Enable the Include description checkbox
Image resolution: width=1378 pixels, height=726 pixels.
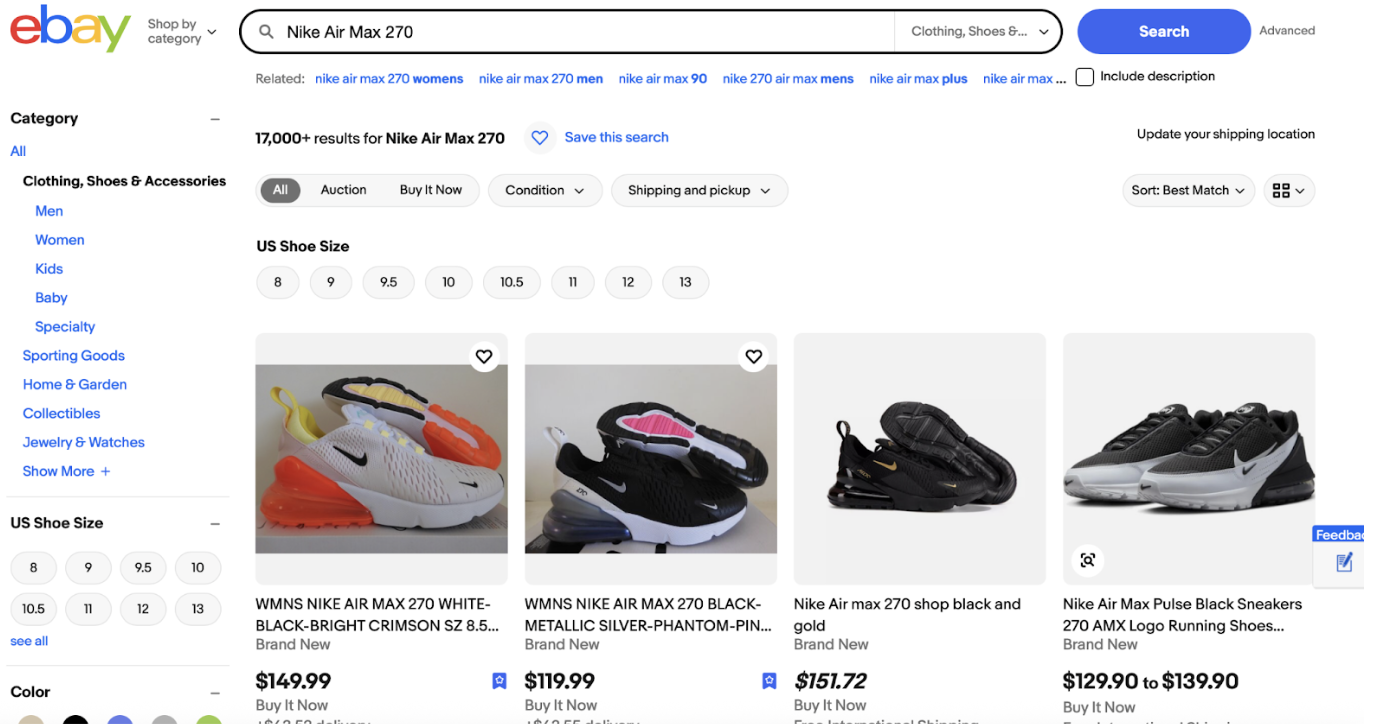pos(1085,77)
